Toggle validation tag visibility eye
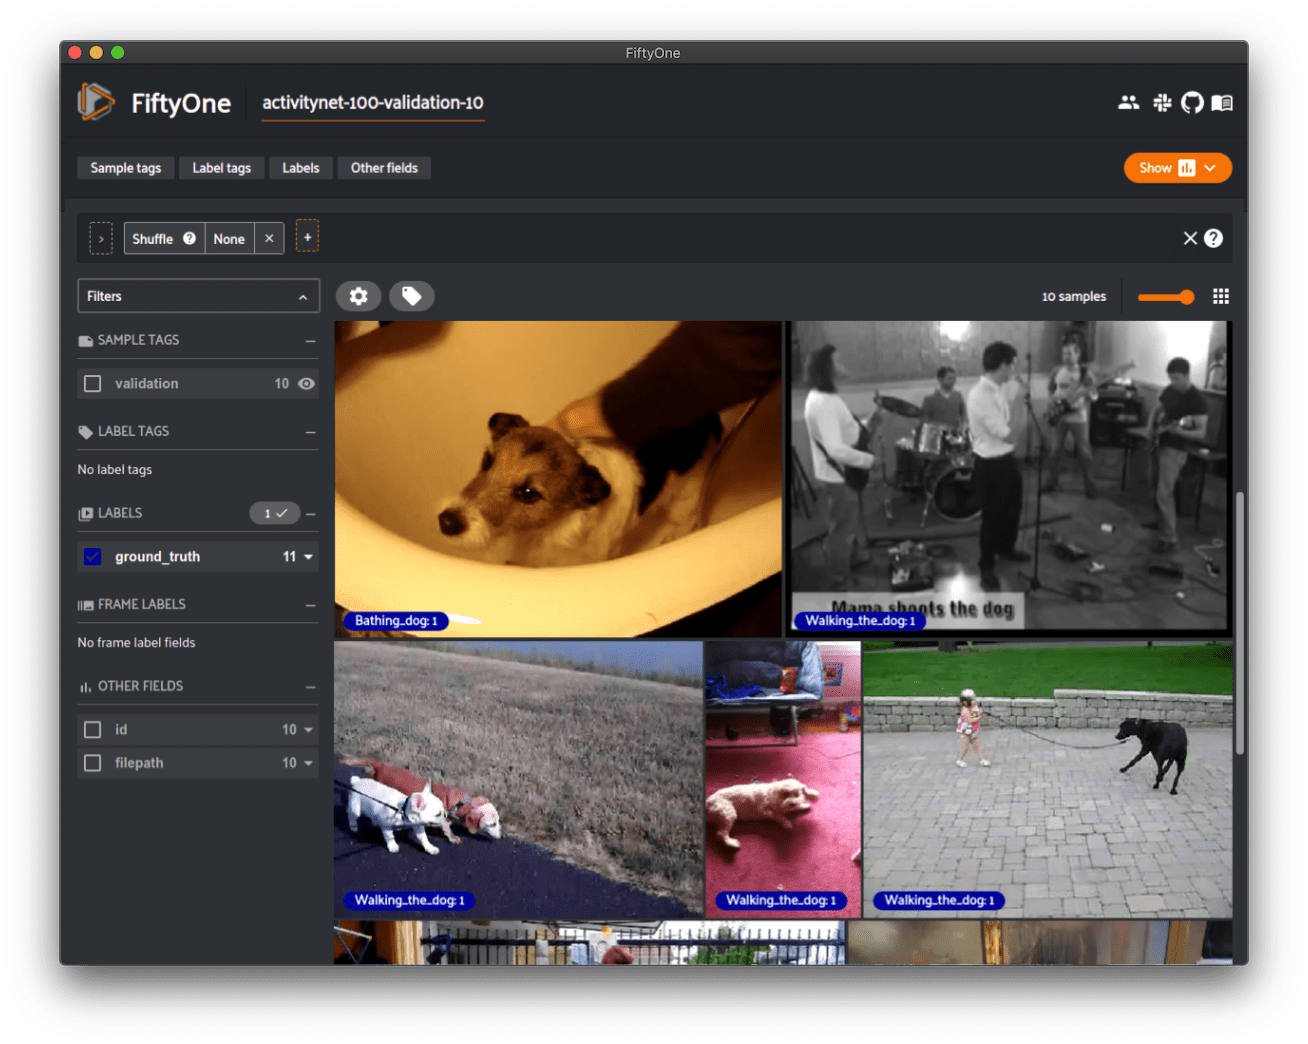Viewport: 1308px width, 1044px height. [x=306, y=384]
